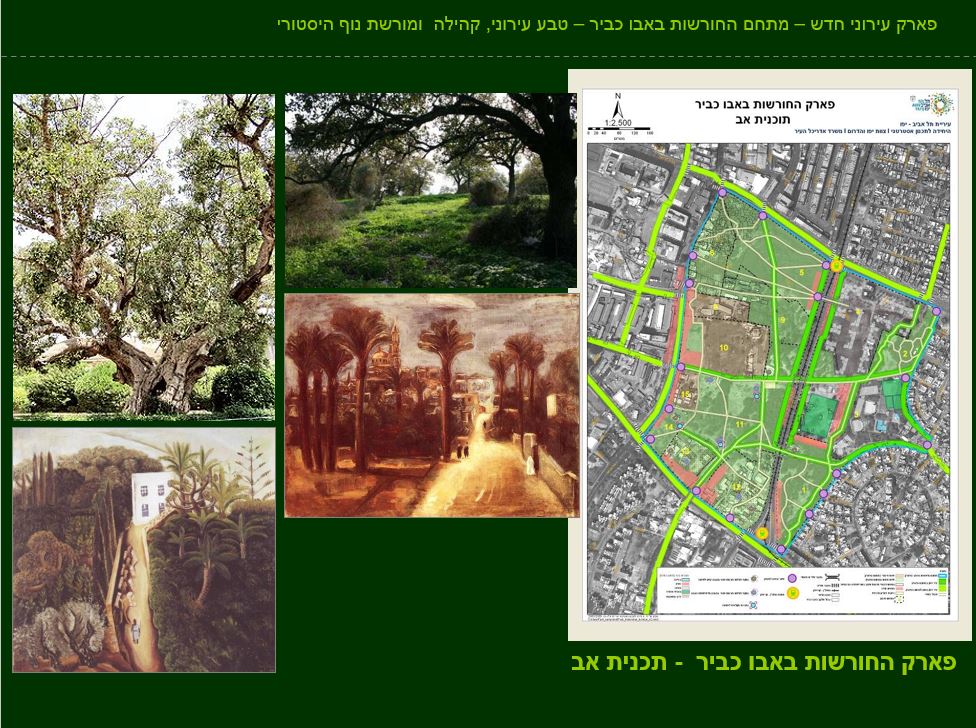Select zone marker numbered 5 on the map
Screen dimensions: 976x728
(x=802, y=271)
